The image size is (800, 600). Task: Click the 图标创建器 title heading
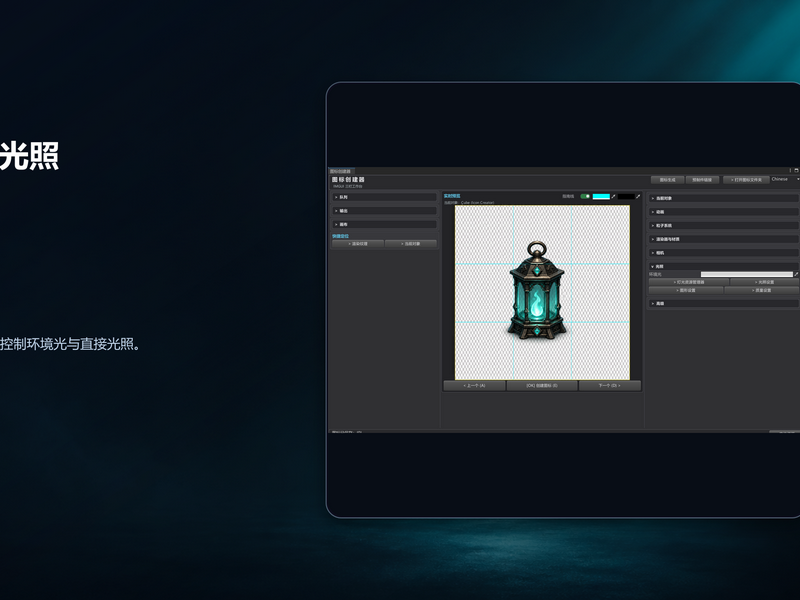(348, 180)
